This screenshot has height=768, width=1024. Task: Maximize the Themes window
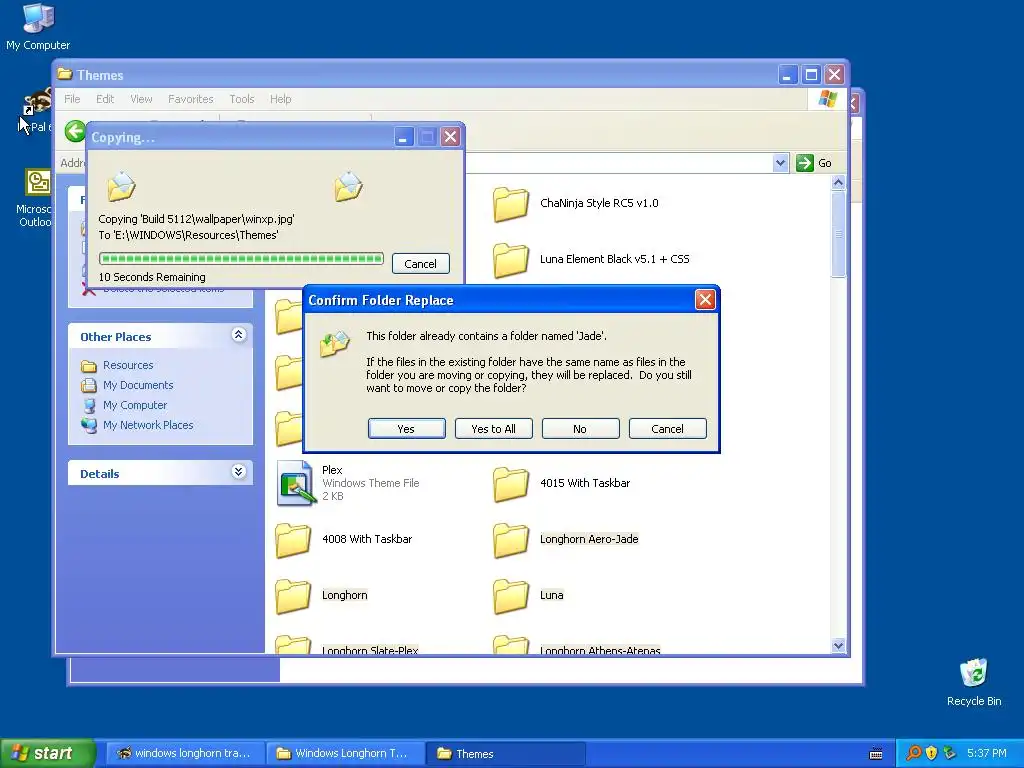[811, 74]
